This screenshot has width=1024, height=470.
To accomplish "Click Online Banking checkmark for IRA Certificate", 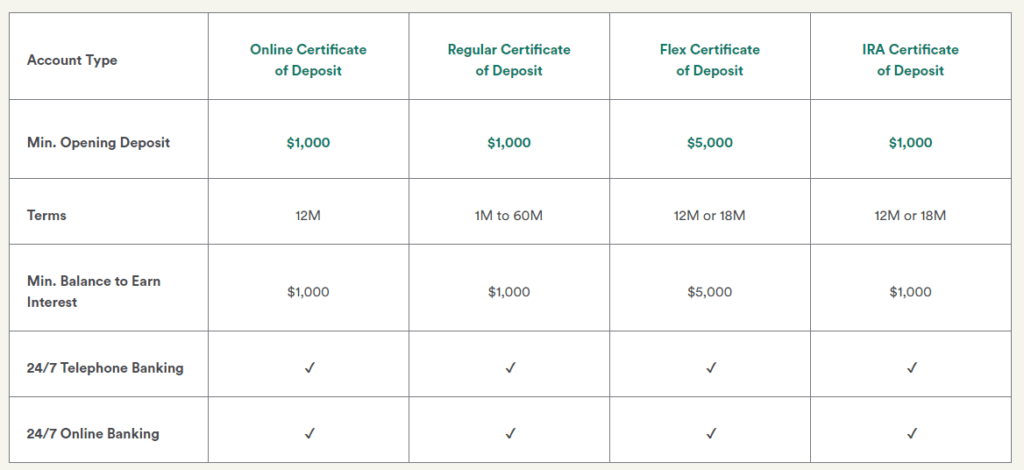I will [912, 433].
